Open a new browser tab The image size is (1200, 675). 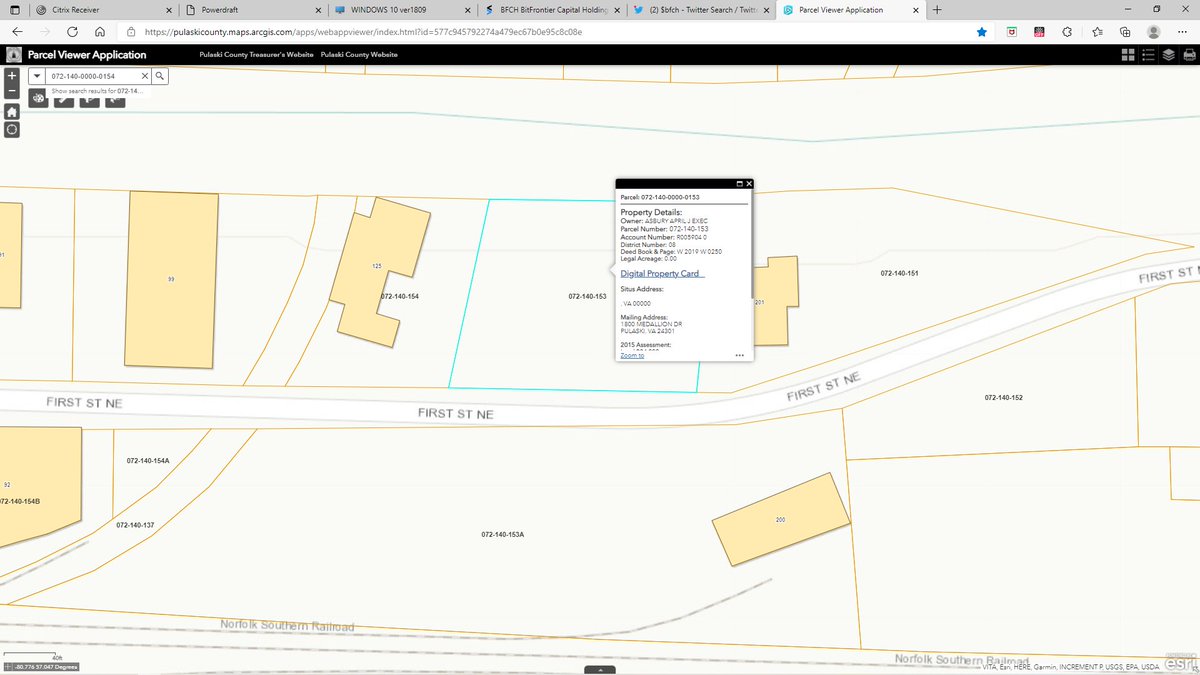937,10
